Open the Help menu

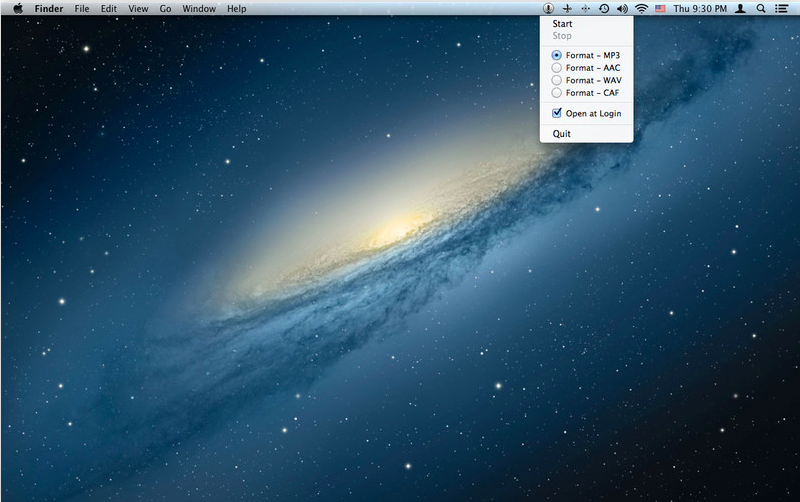[x=237, y=9]
